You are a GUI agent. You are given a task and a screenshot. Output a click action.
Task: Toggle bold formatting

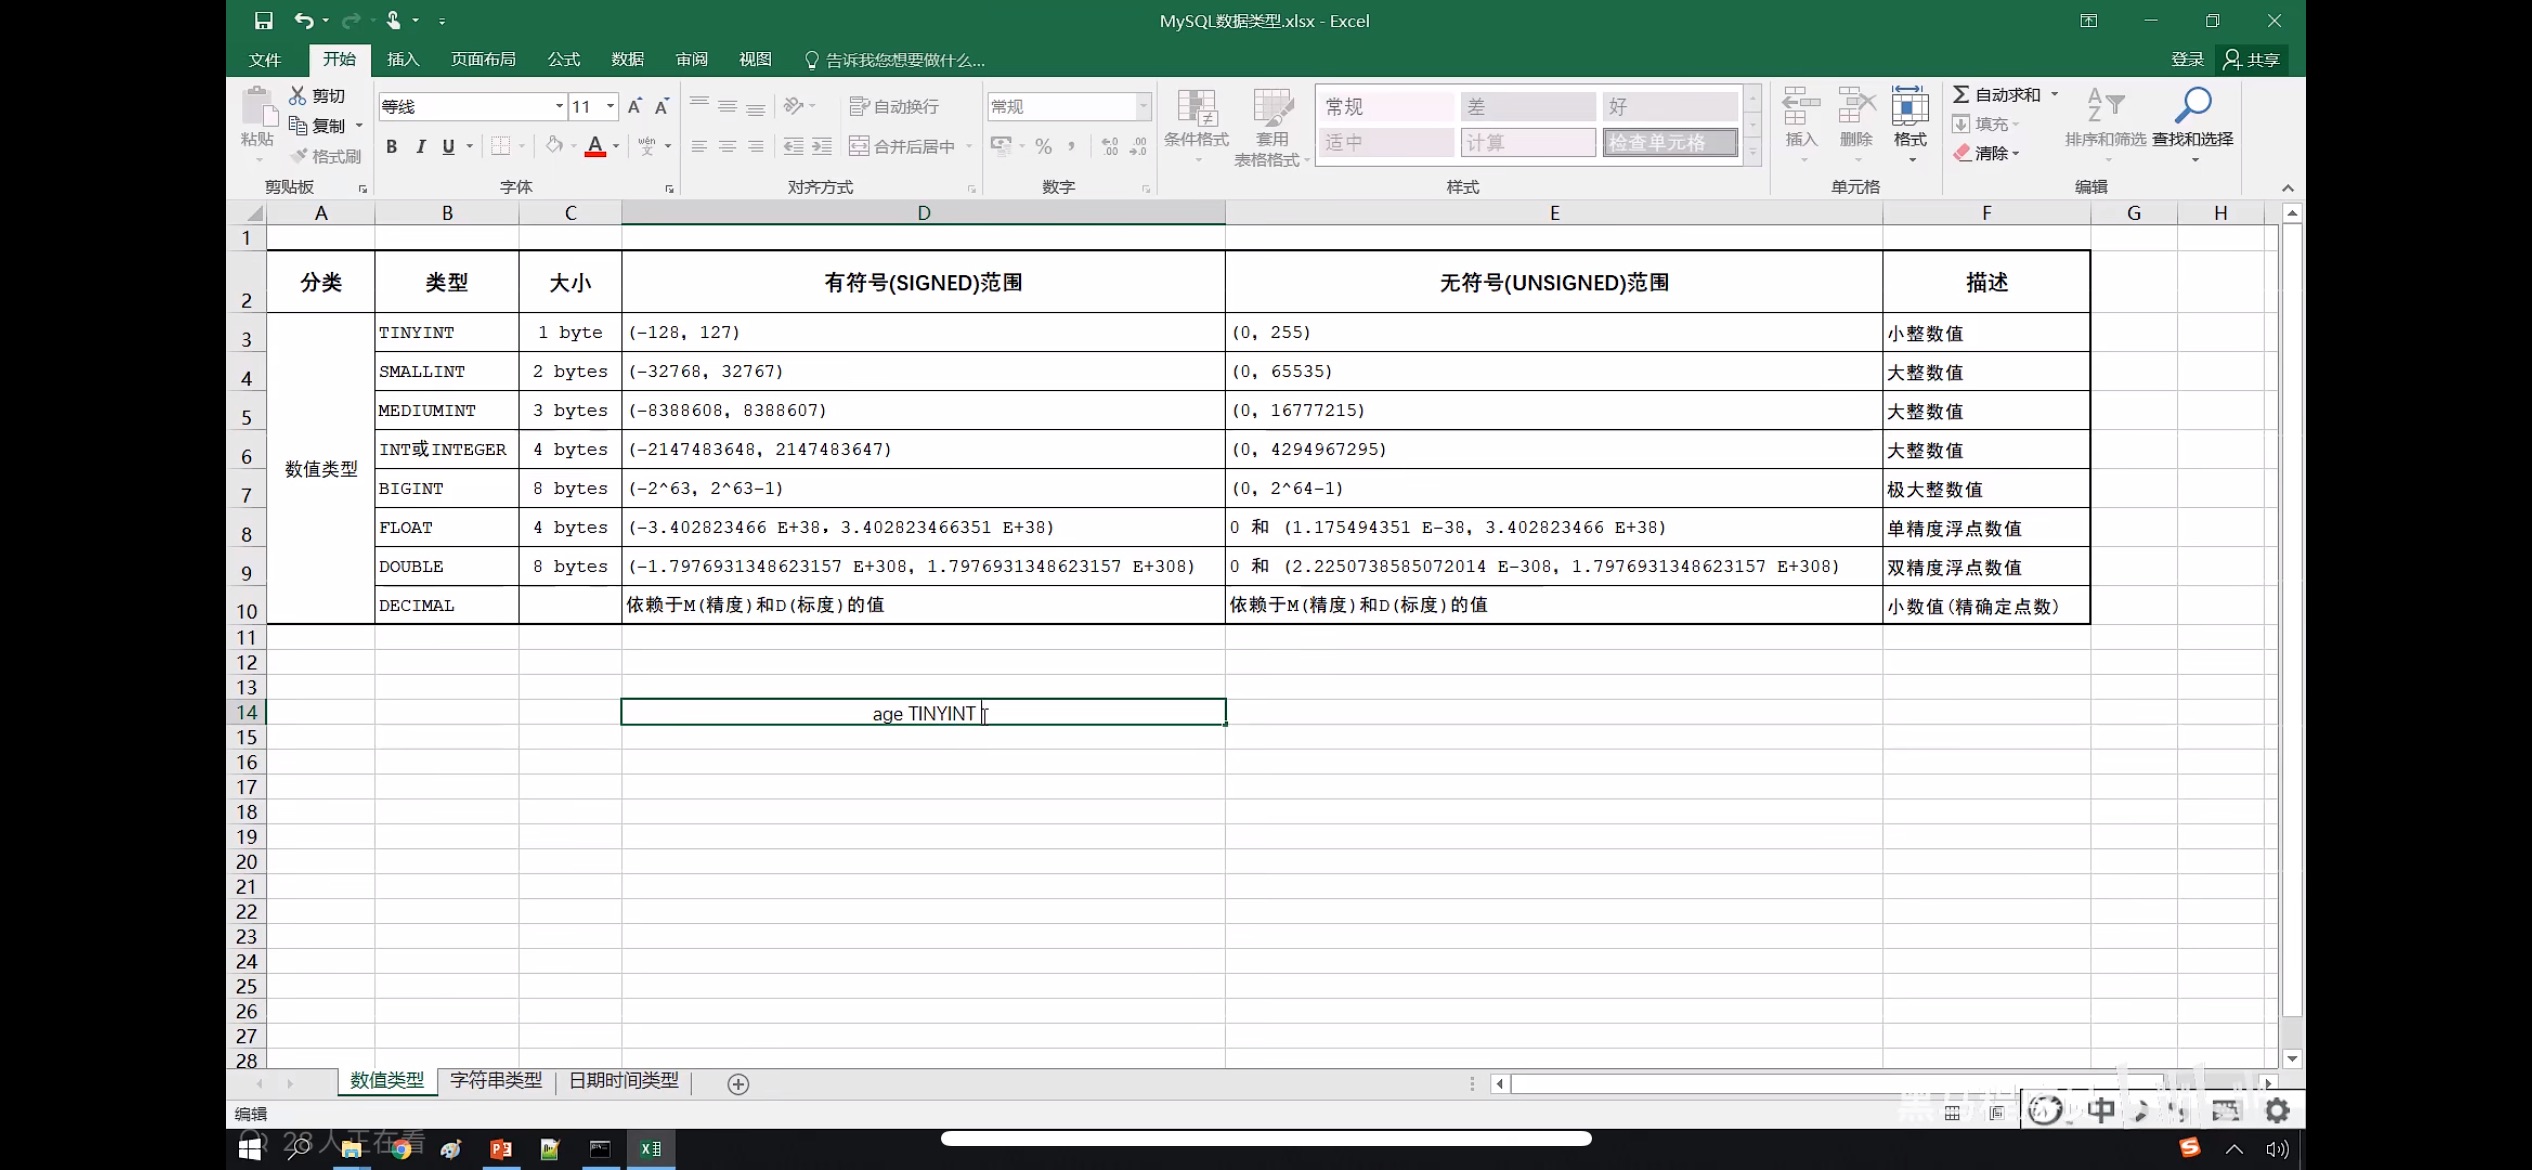click(x=391, y=146)
